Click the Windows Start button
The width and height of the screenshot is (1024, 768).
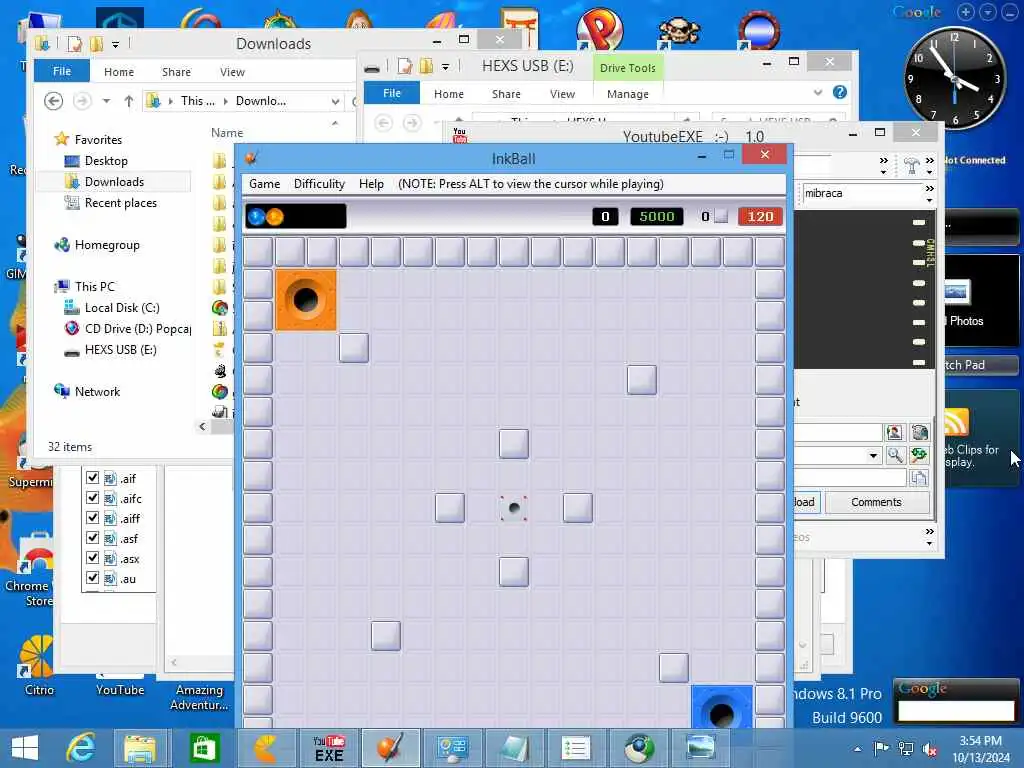pos(25,748)
